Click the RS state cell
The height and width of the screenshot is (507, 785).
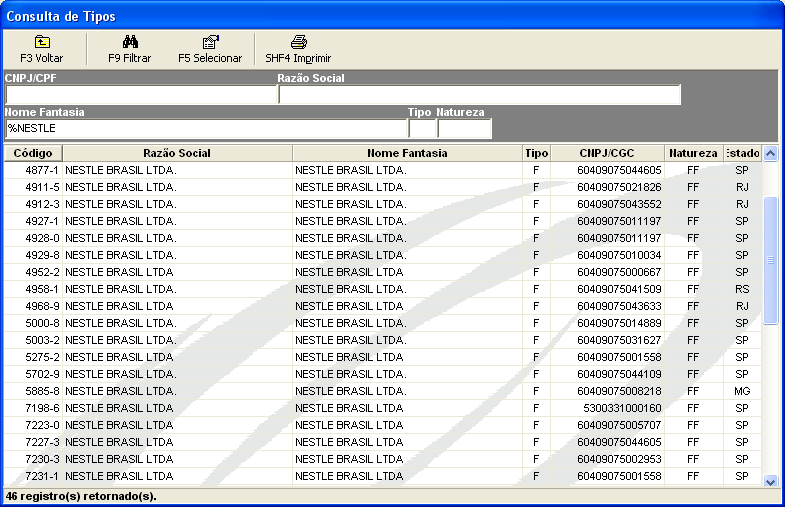742,289
